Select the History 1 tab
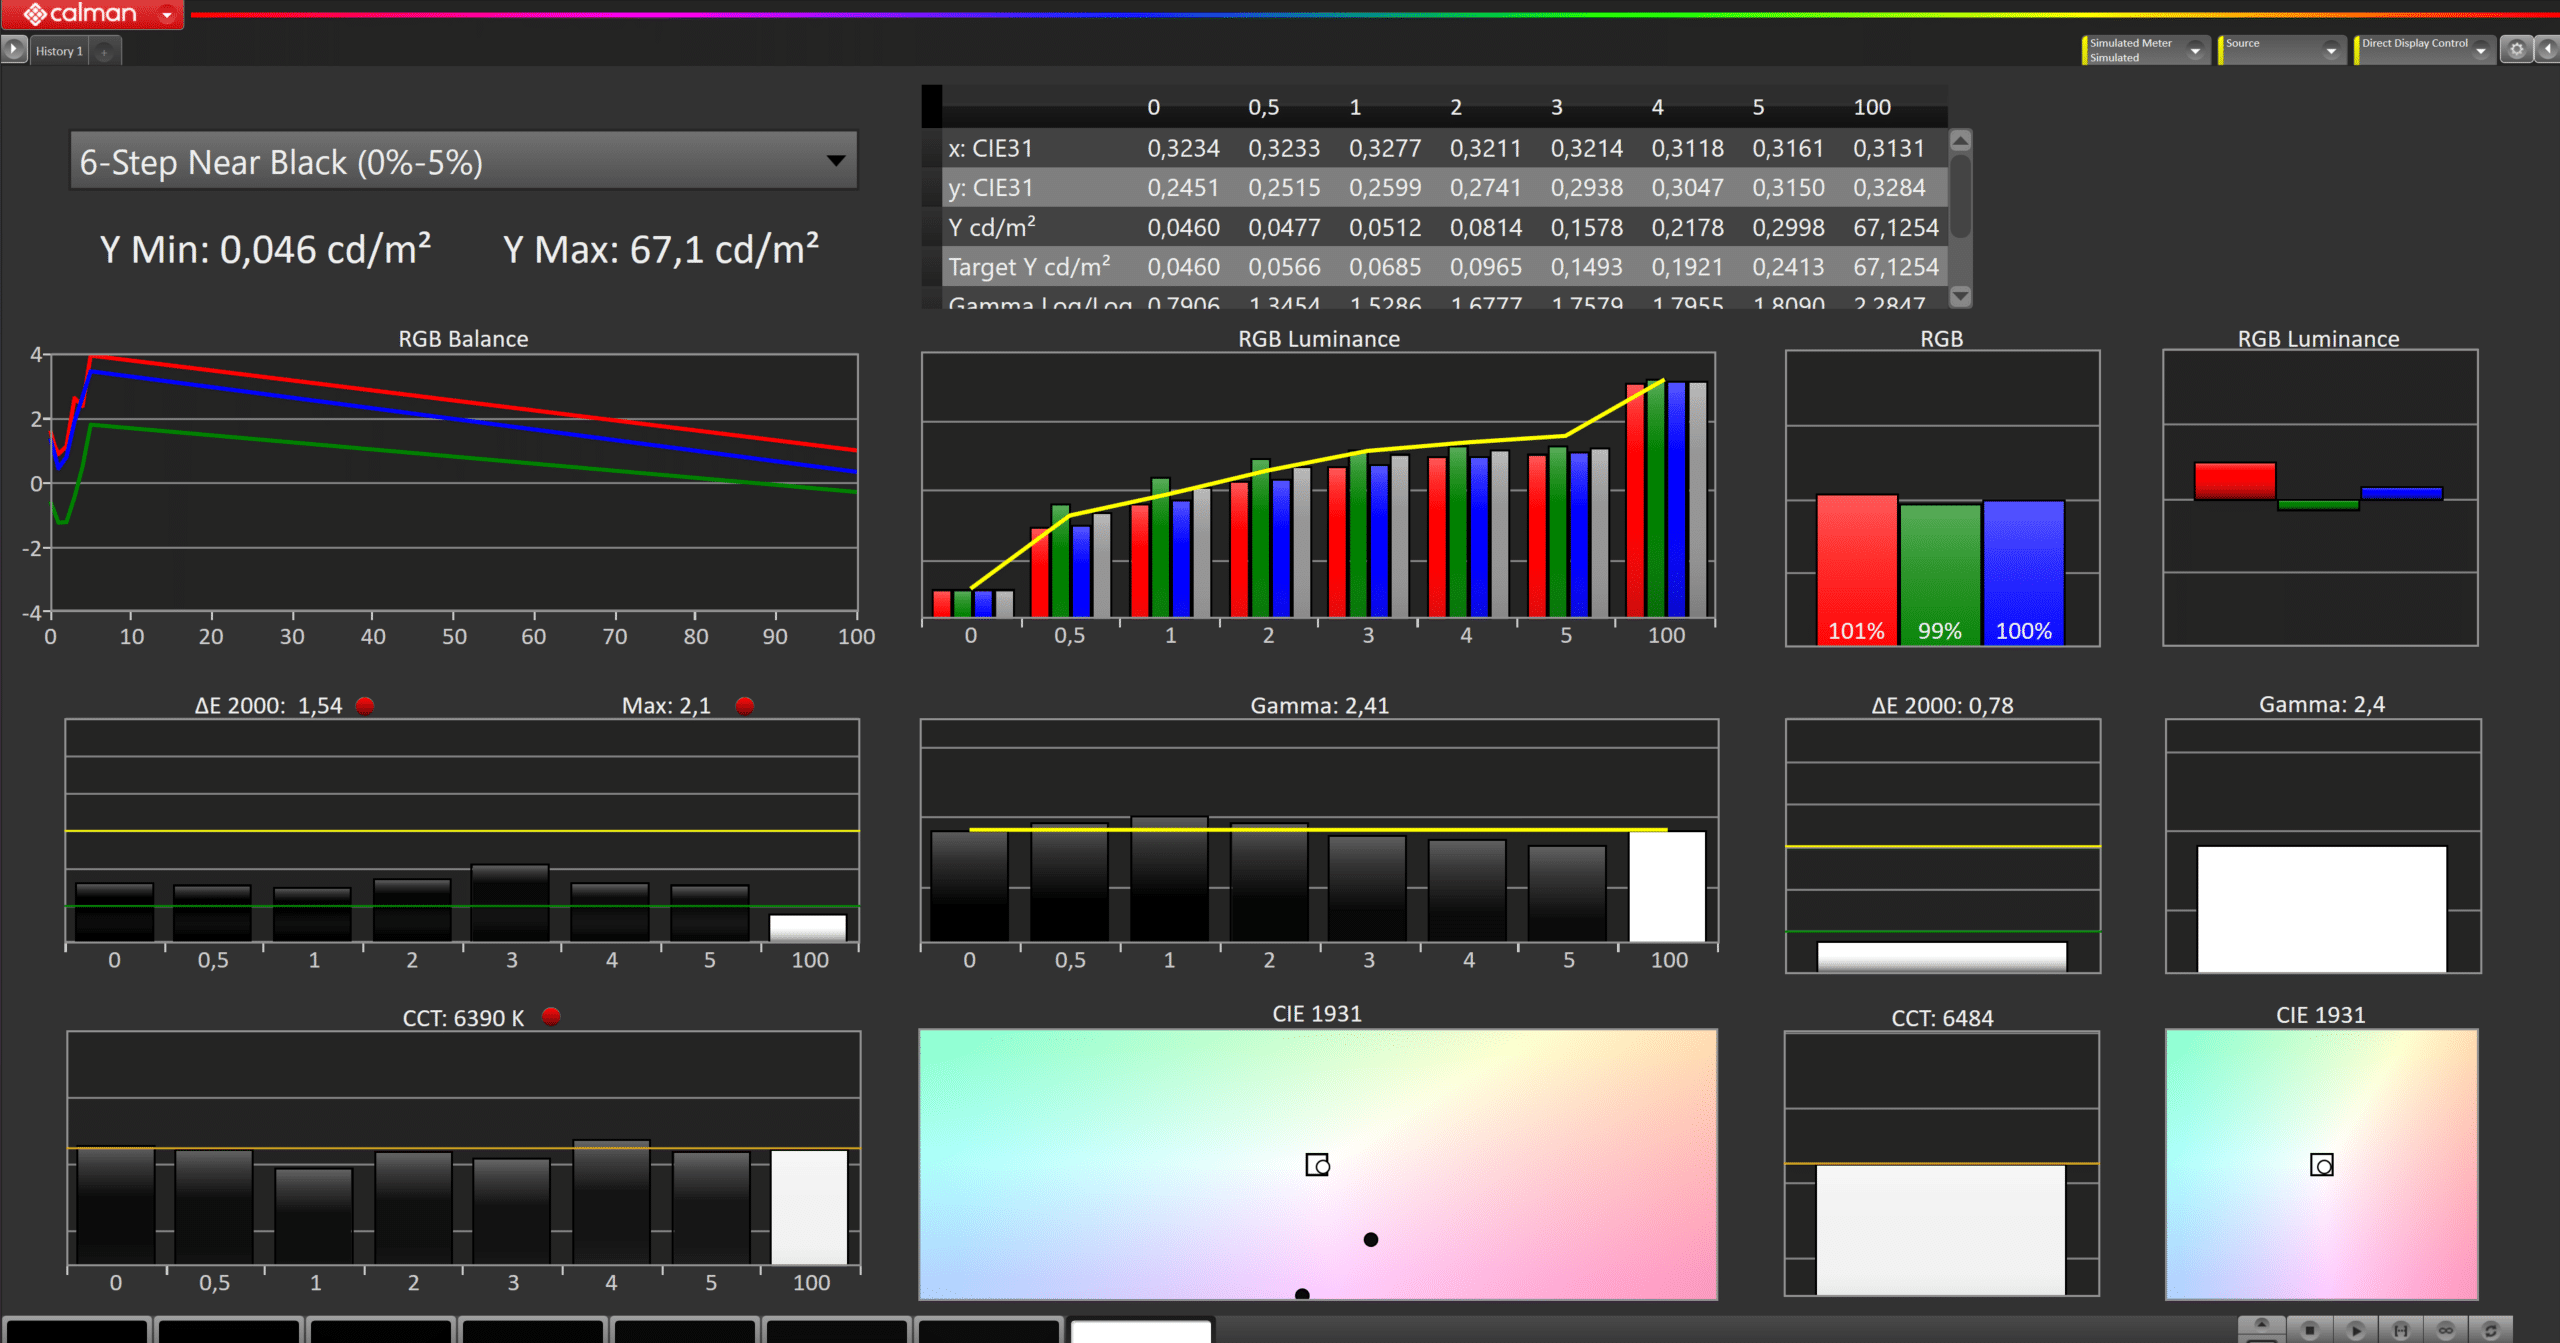Image resolution: width=2560 pixels, height=1343 pixels. [59, 51]
